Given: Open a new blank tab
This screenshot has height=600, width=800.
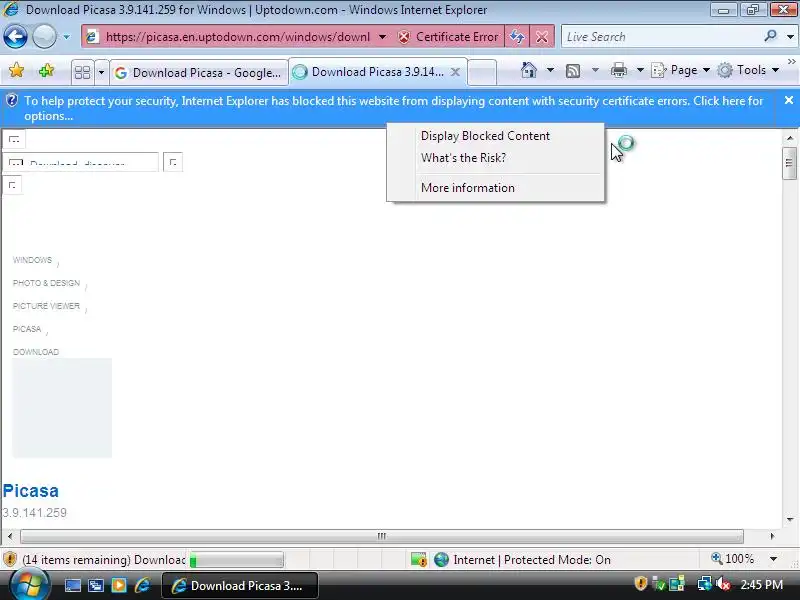Looking at the screenshot, I should click(482, 72).
